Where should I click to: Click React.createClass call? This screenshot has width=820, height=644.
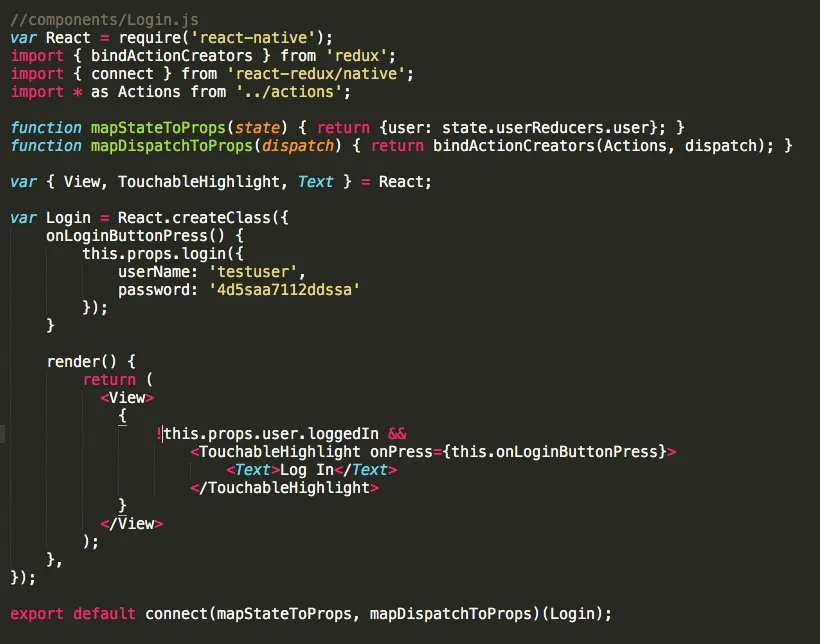coord(194,218)
